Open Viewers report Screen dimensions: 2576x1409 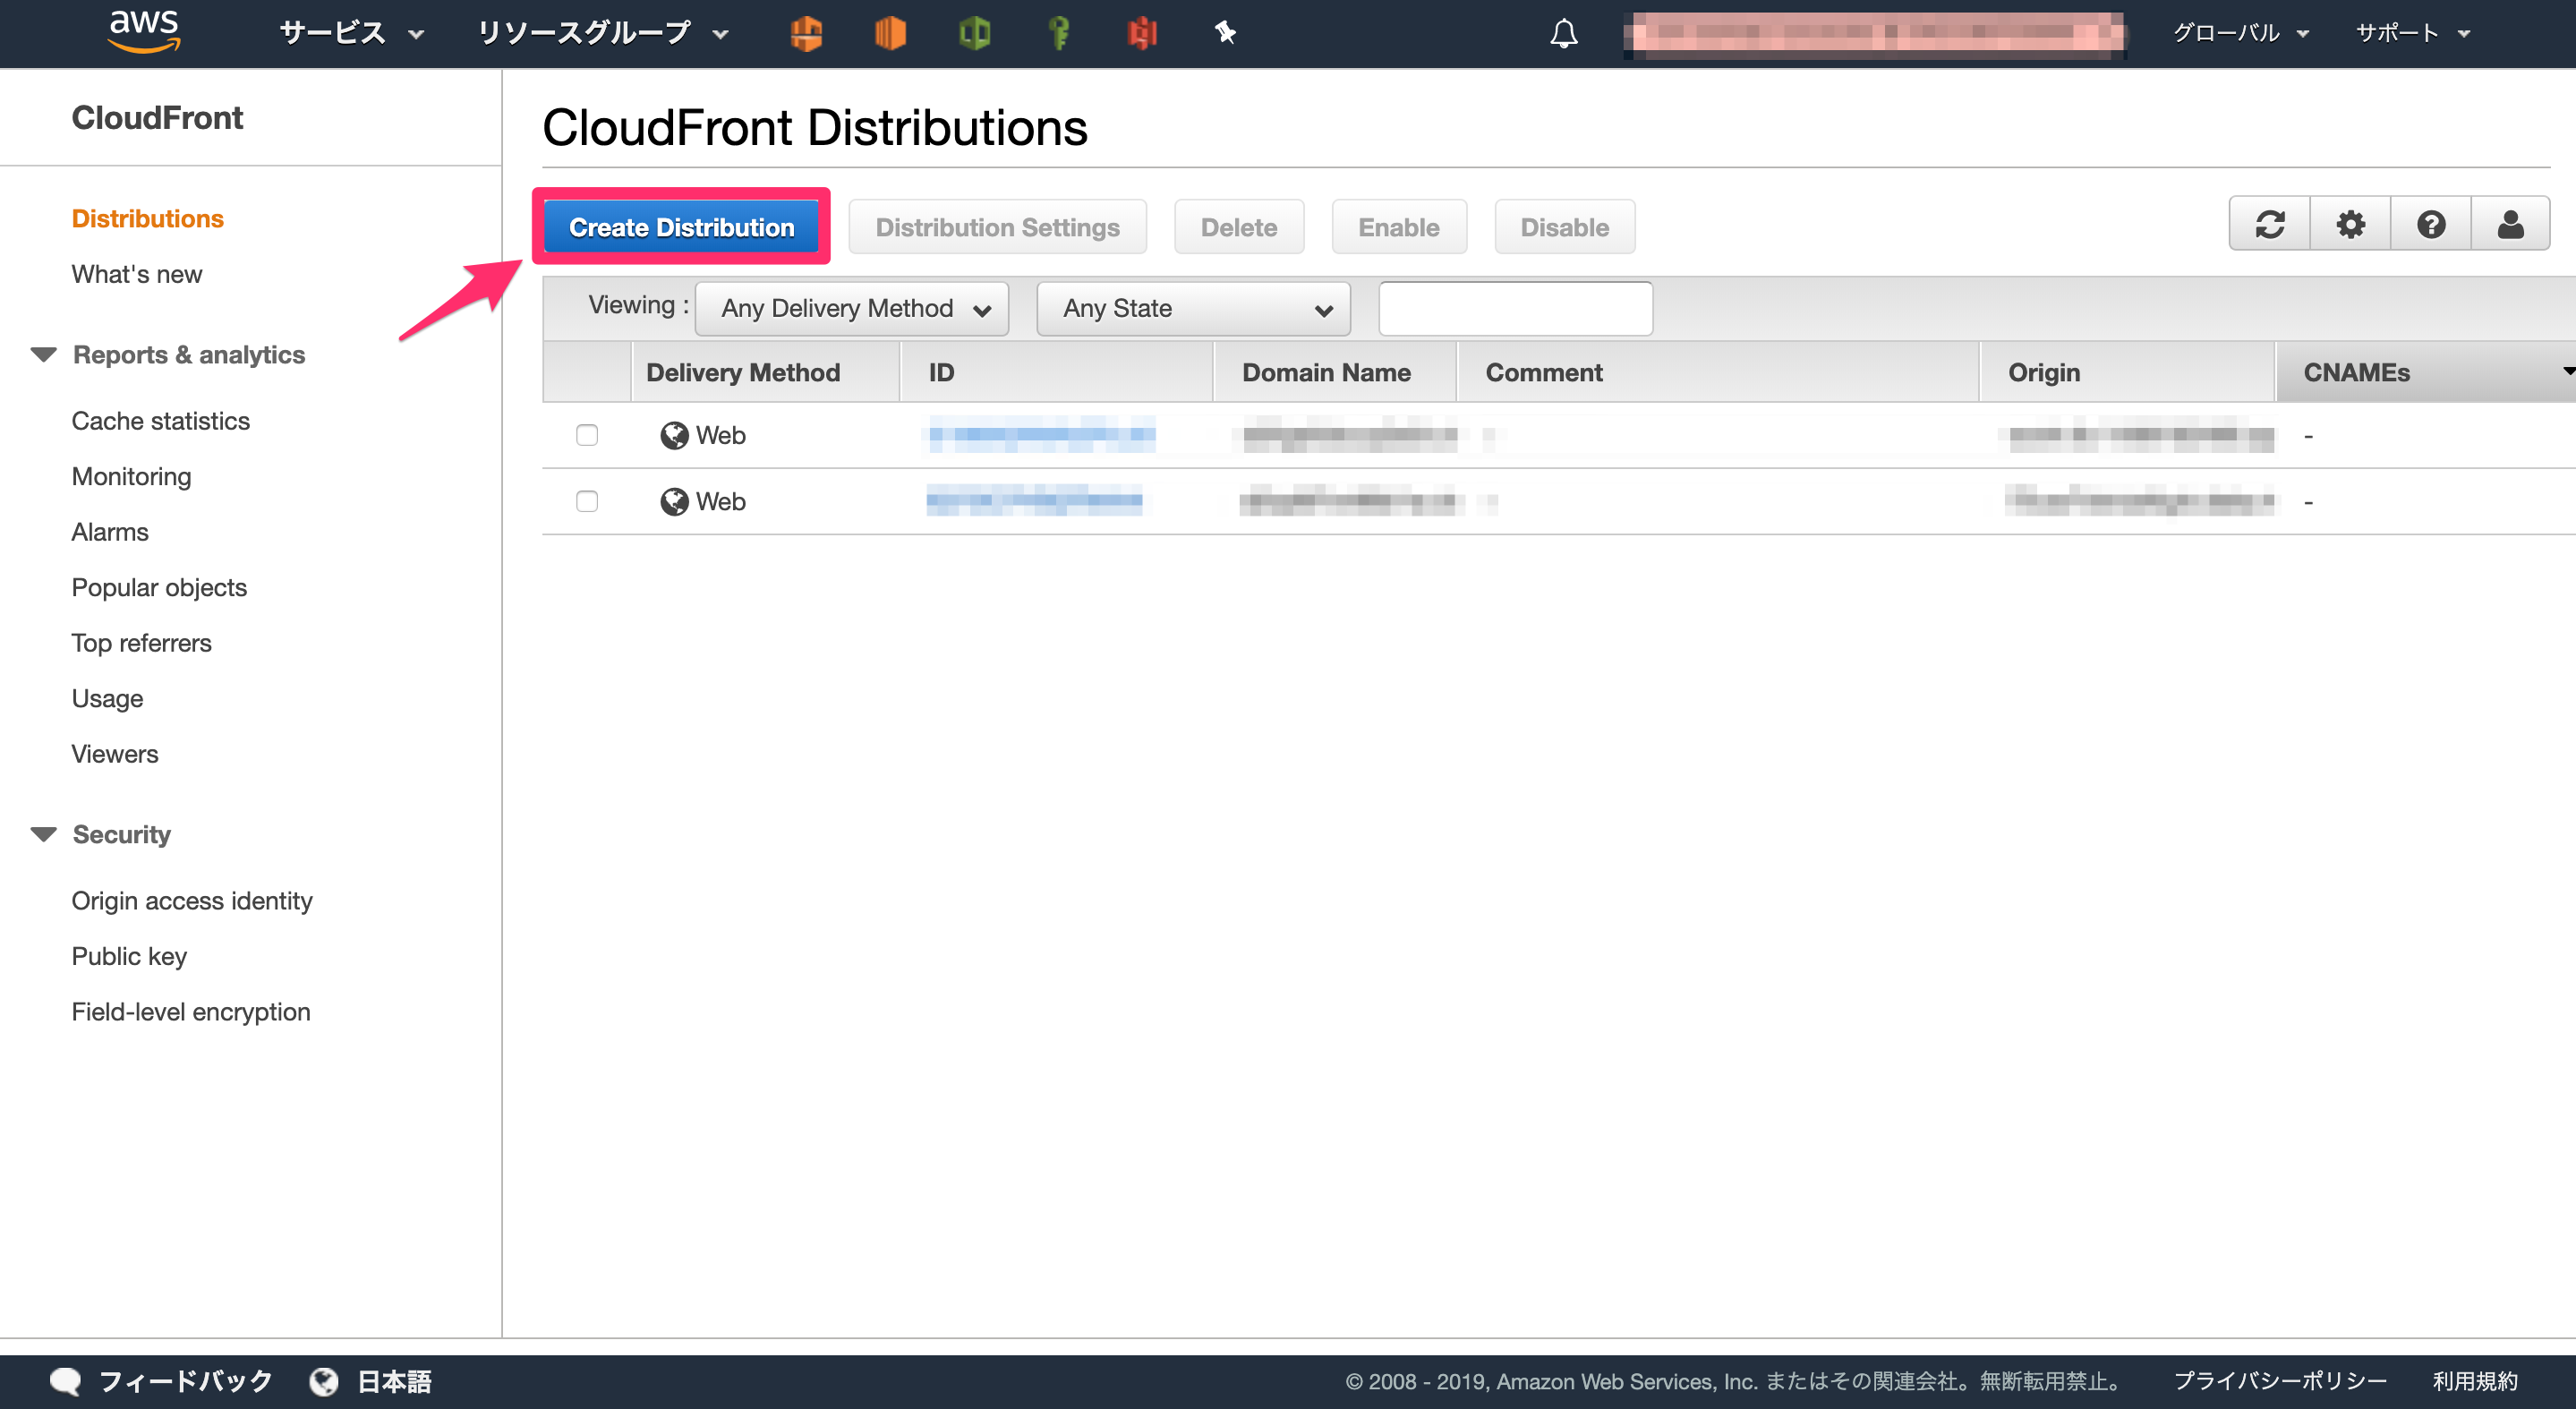tap(115, 754)
